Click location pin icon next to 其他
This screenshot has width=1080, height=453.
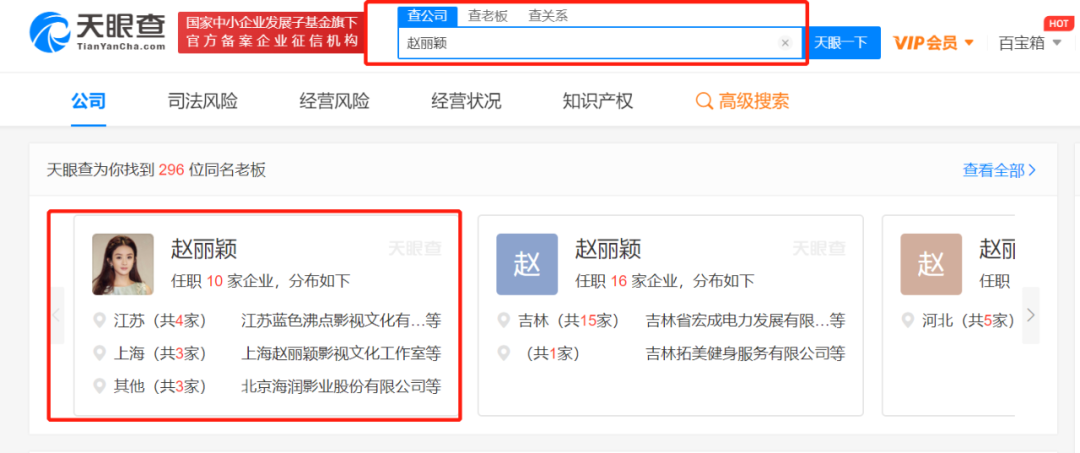point(99,387)
